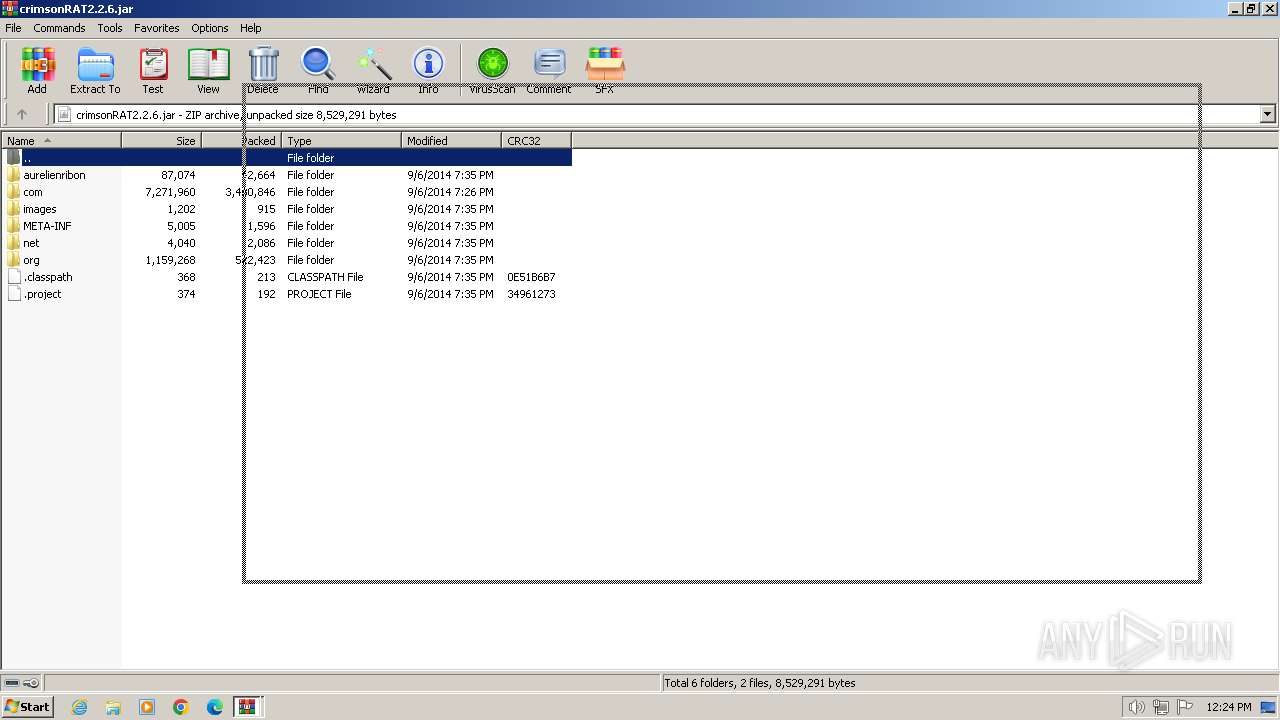The height and width of the screenshot is (720, 1280).
Task: Click 'CLASSPATH File' type cell
Action: tap(325, 277)
